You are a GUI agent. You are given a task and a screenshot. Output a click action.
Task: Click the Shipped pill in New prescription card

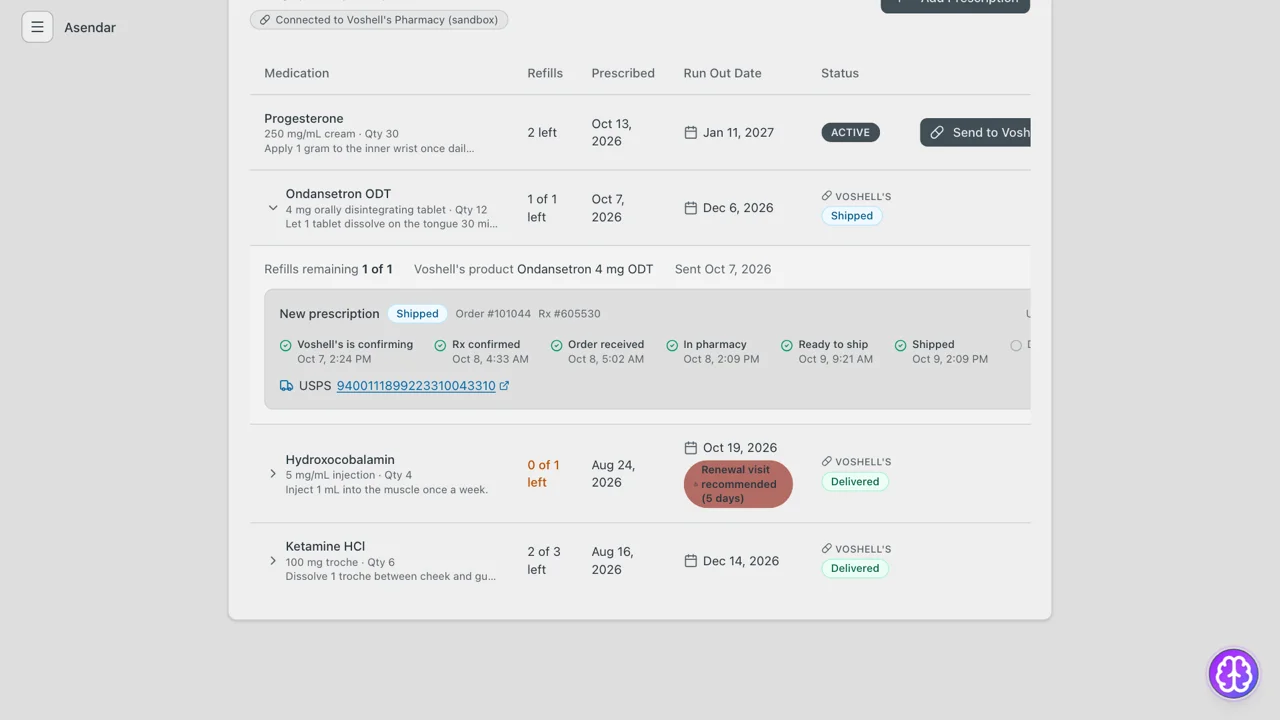417,314
